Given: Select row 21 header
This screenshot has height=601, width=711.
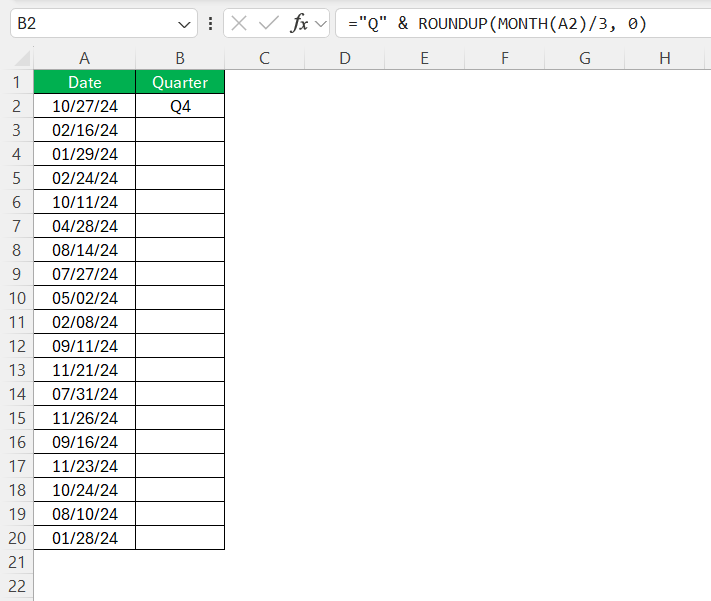Looking at the screenshot, I should (17, 562).
